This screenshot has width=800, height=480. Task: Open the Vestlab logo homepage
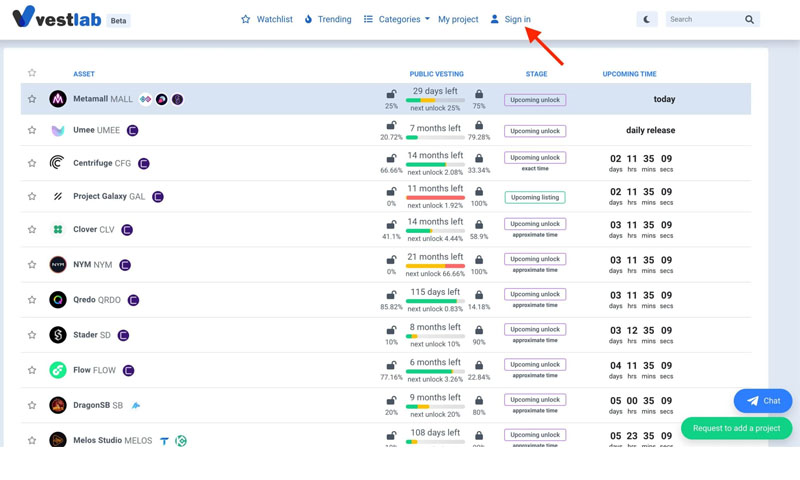coord(57,17)
